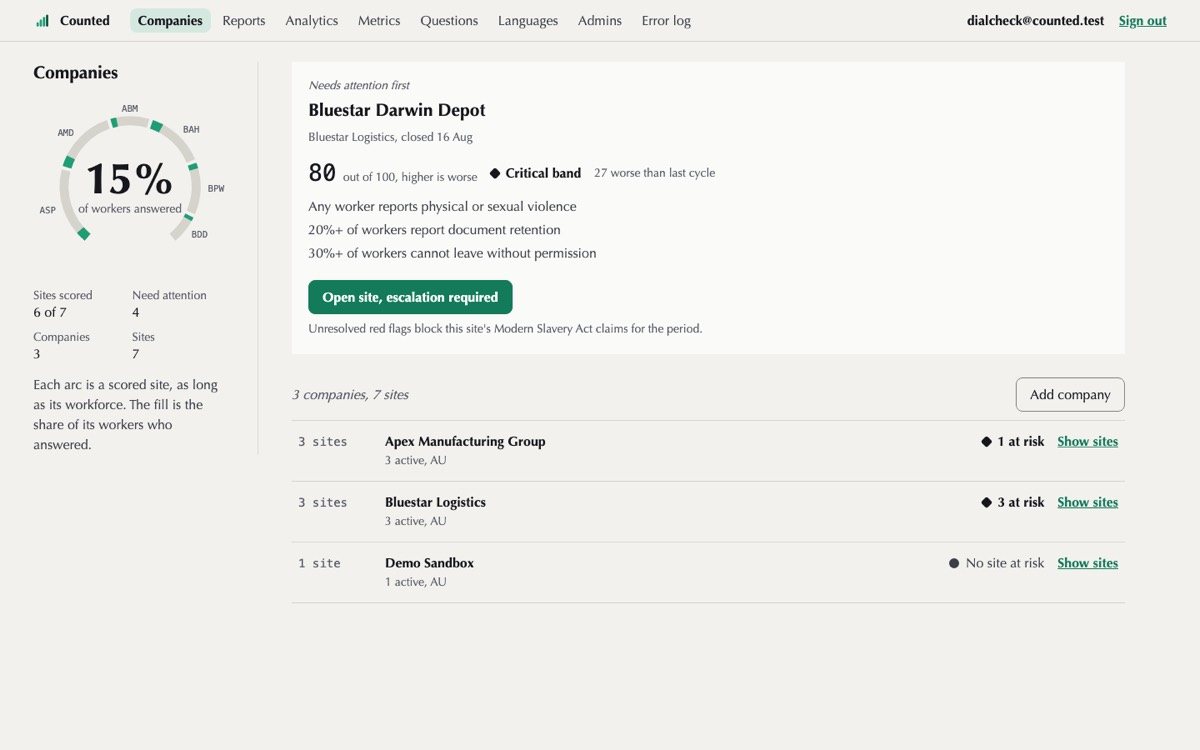
Task: Click '30%+ of workers cannot leave without permission'
Action: pos(452,253)
